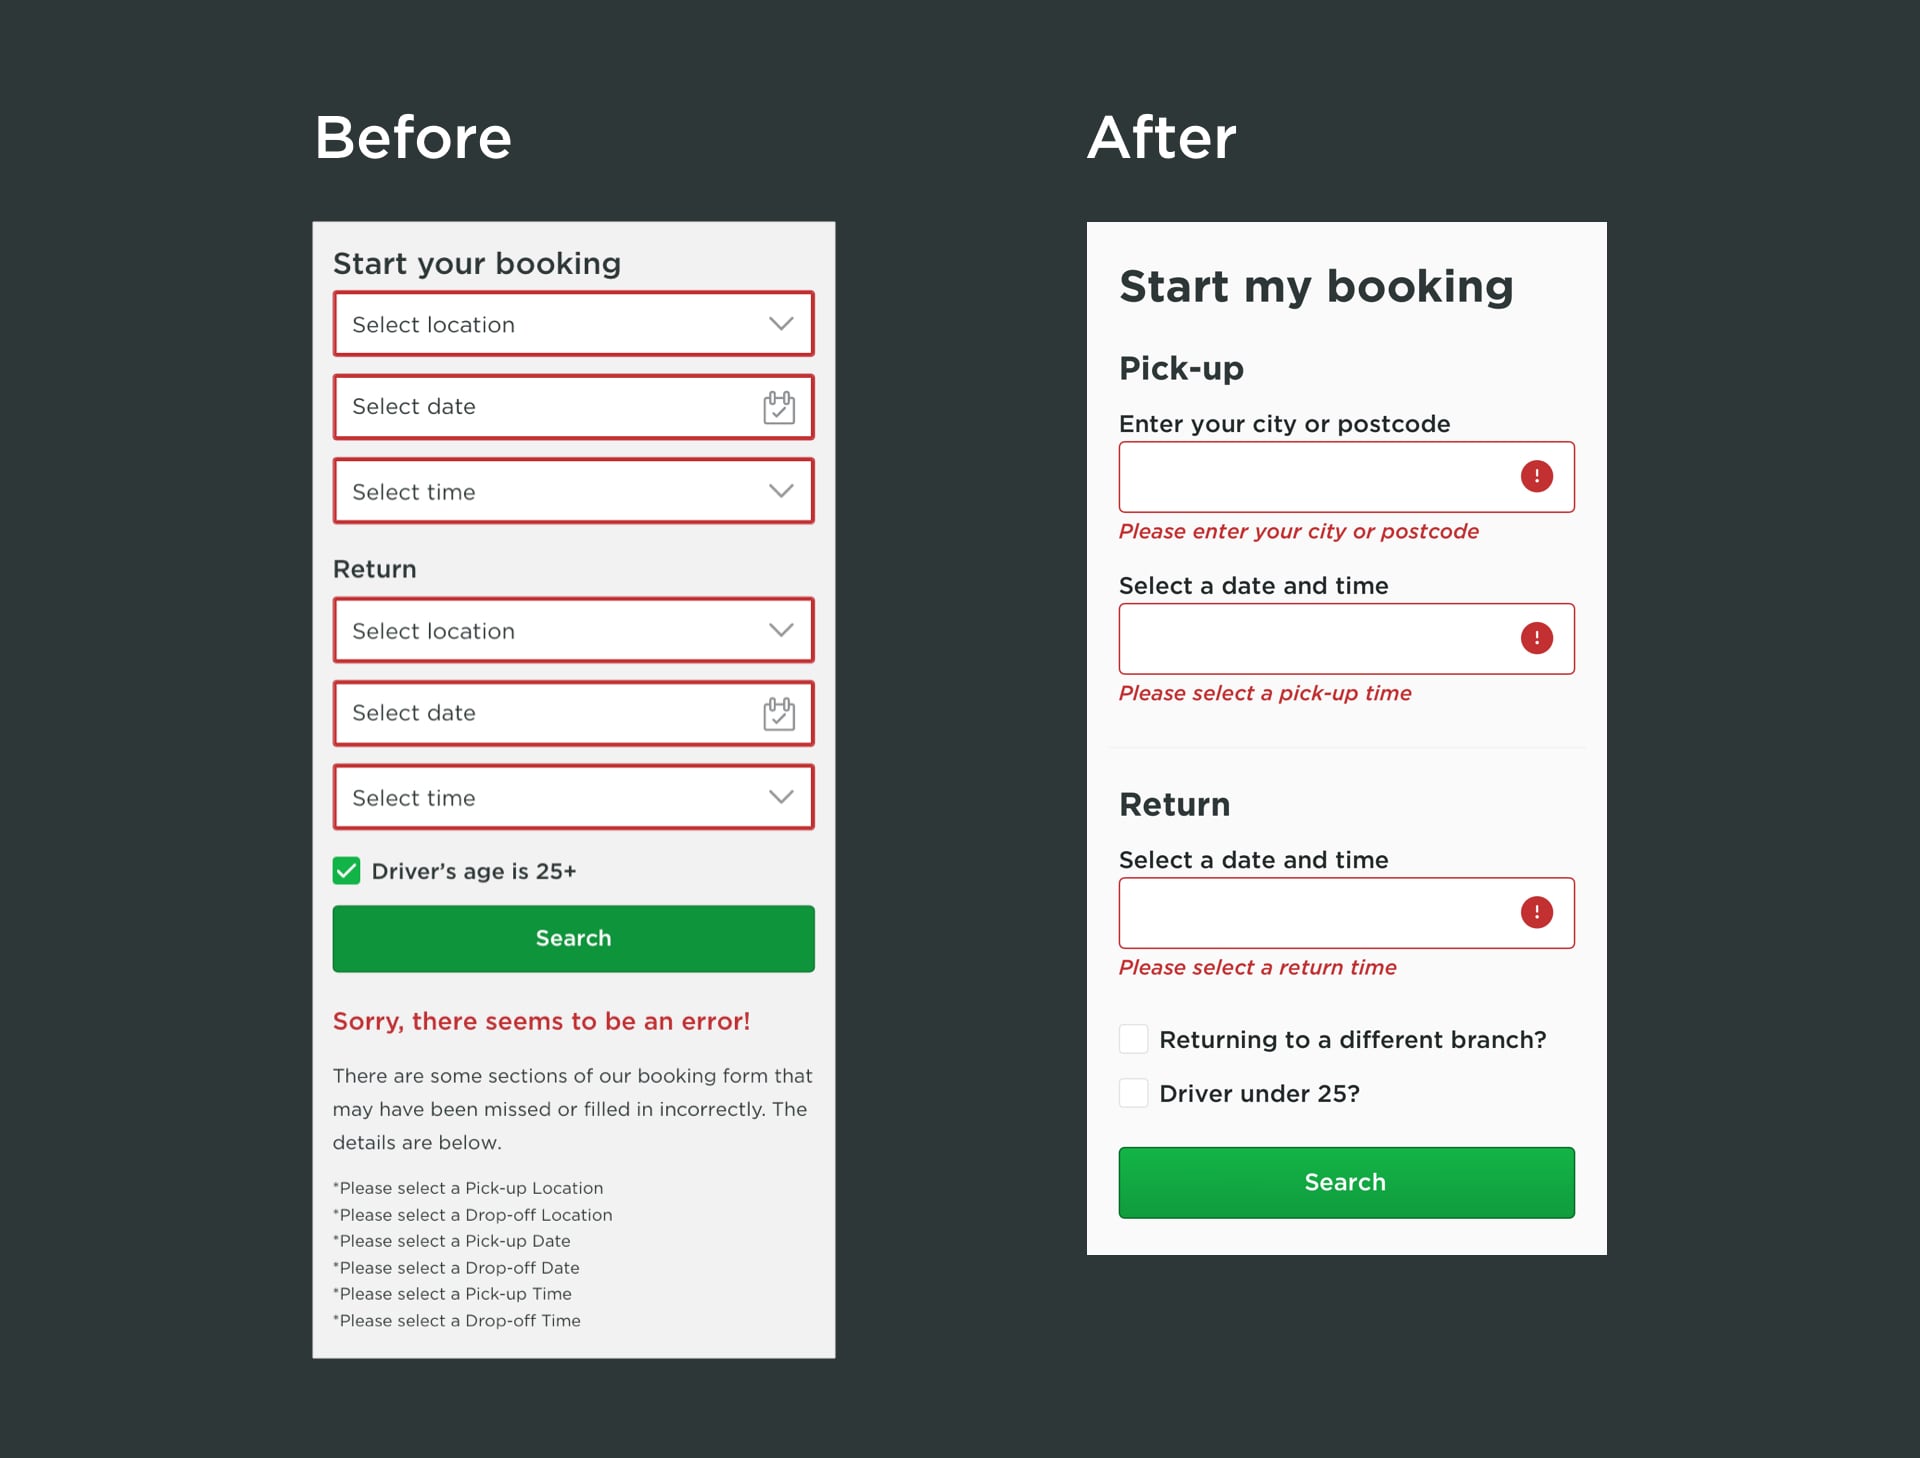This screenshot has width=1920, height=1458.
Task: Click the error icon next to city postcode field
Action: [1537, 476]
